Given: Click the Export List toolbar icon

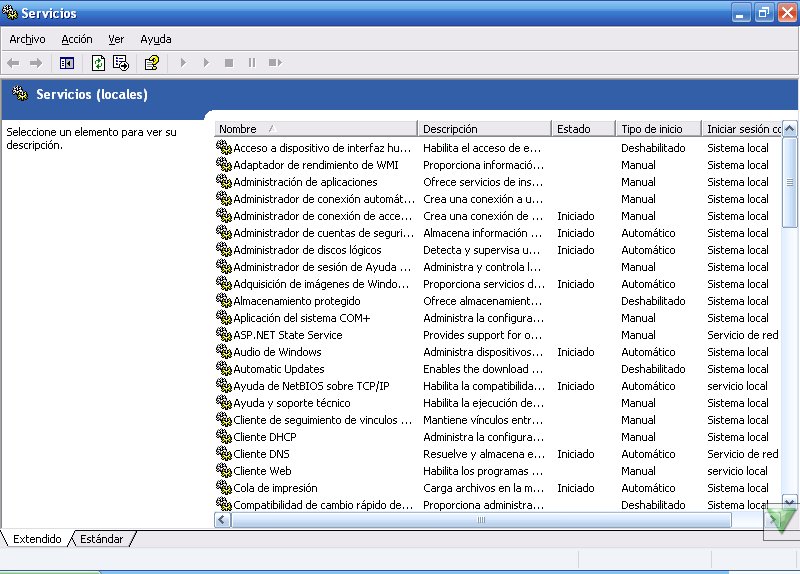Looking at the screenshot, I should [x=121, y=63].
